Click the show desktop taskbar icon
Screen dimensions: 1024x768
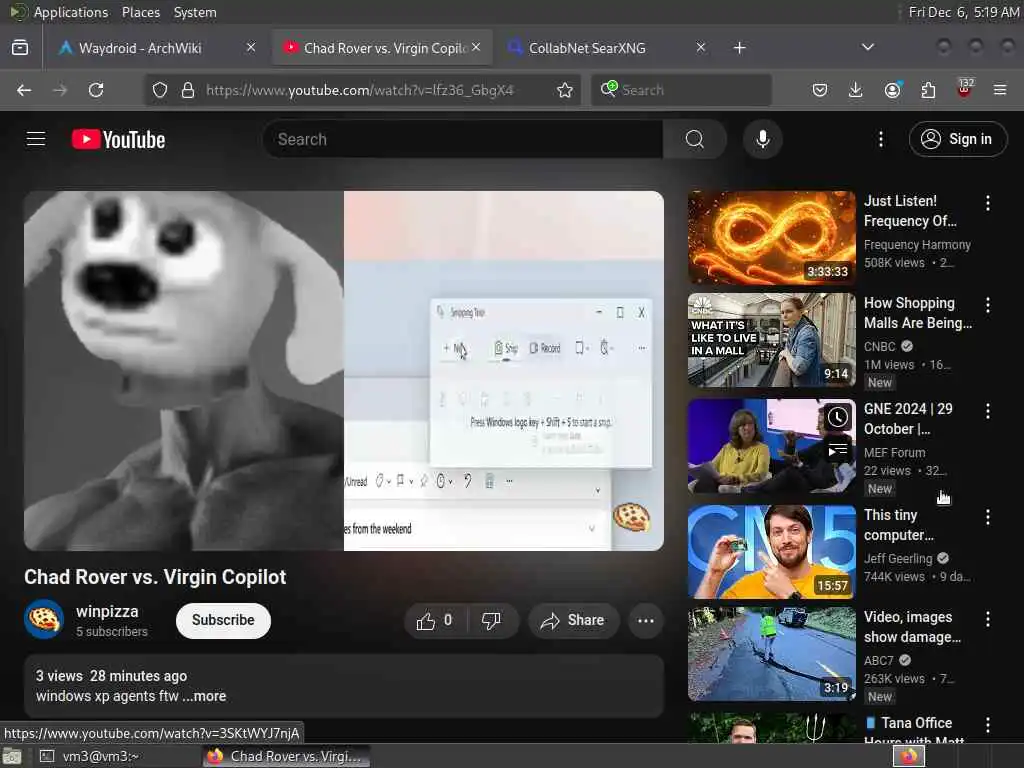(x=12, y=757)
